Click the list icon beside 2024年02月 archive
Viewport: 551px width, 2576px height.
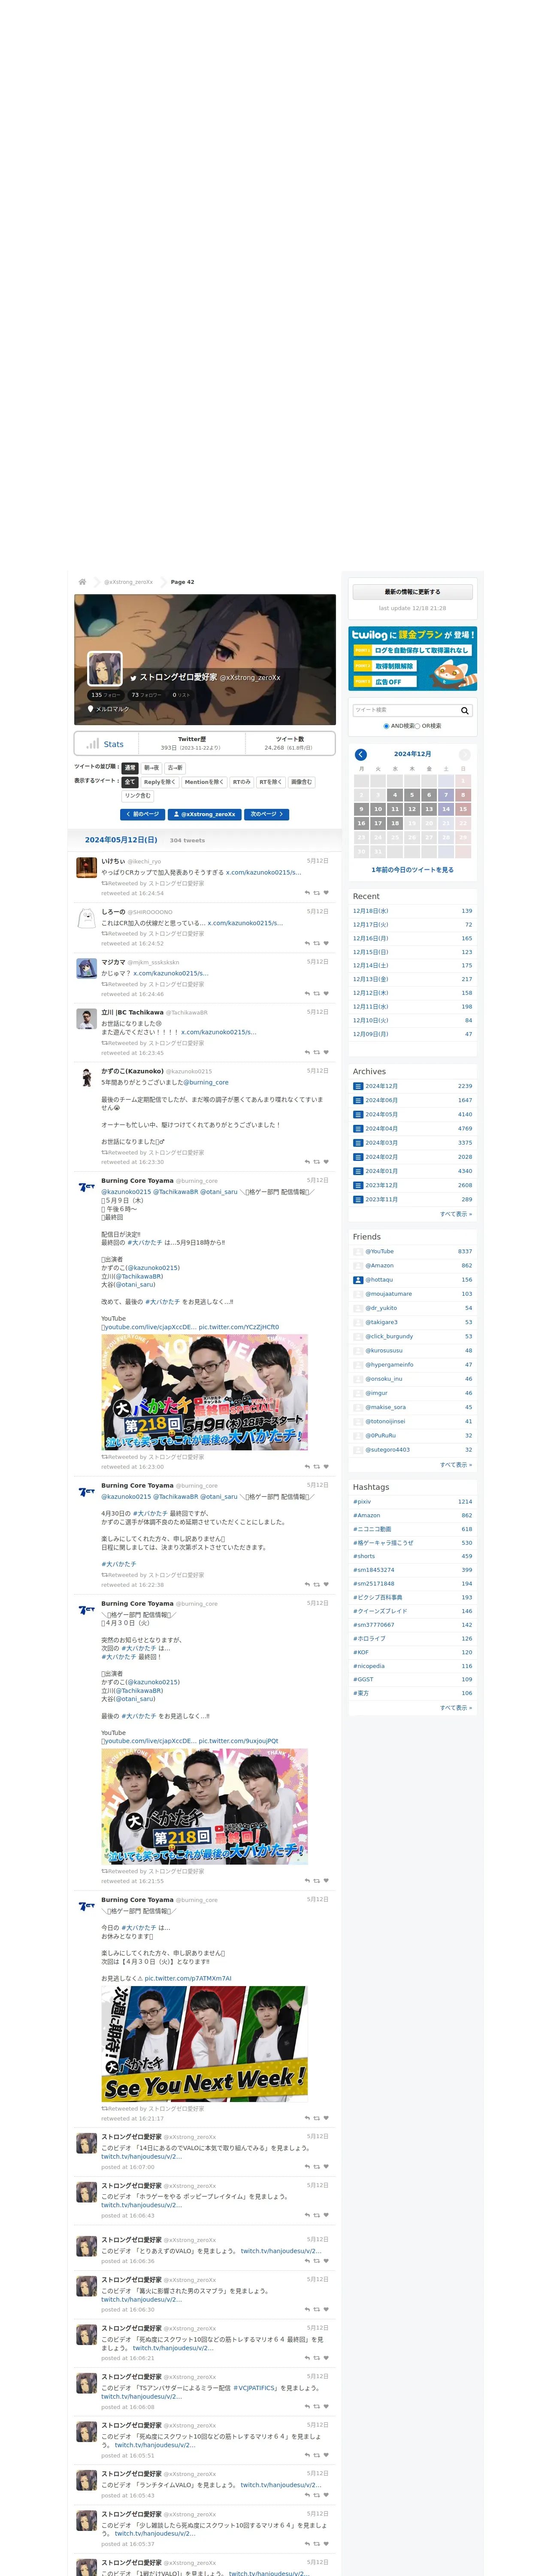tap(358, 1157)
